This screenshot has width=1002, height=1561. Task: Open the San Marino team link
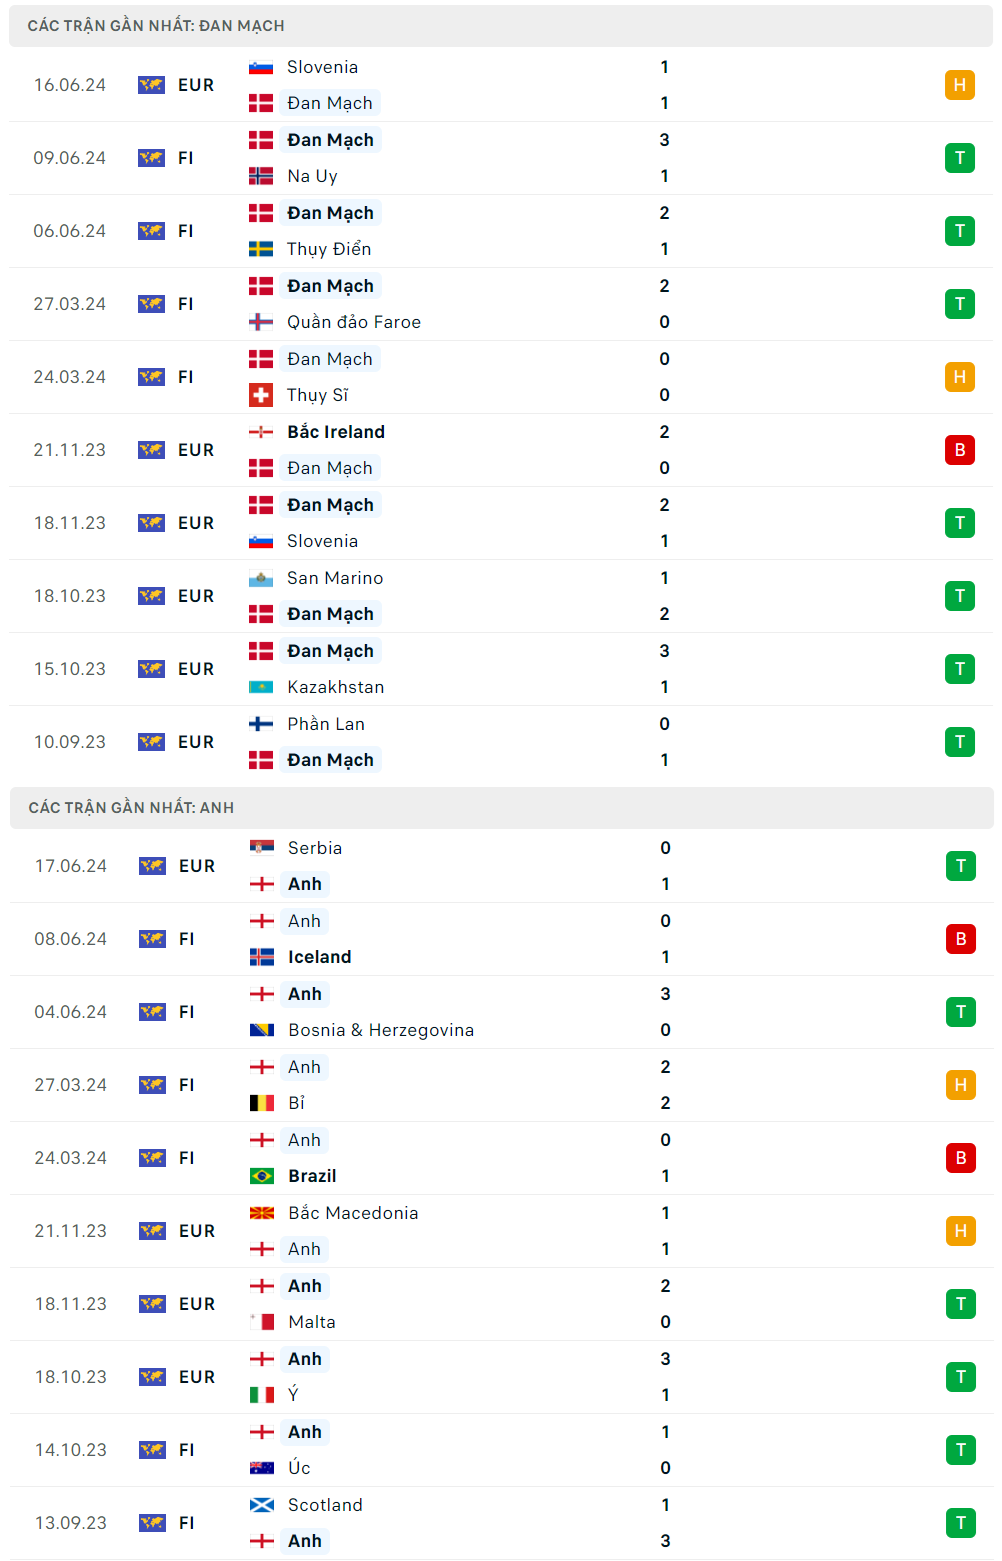(335, 578)
